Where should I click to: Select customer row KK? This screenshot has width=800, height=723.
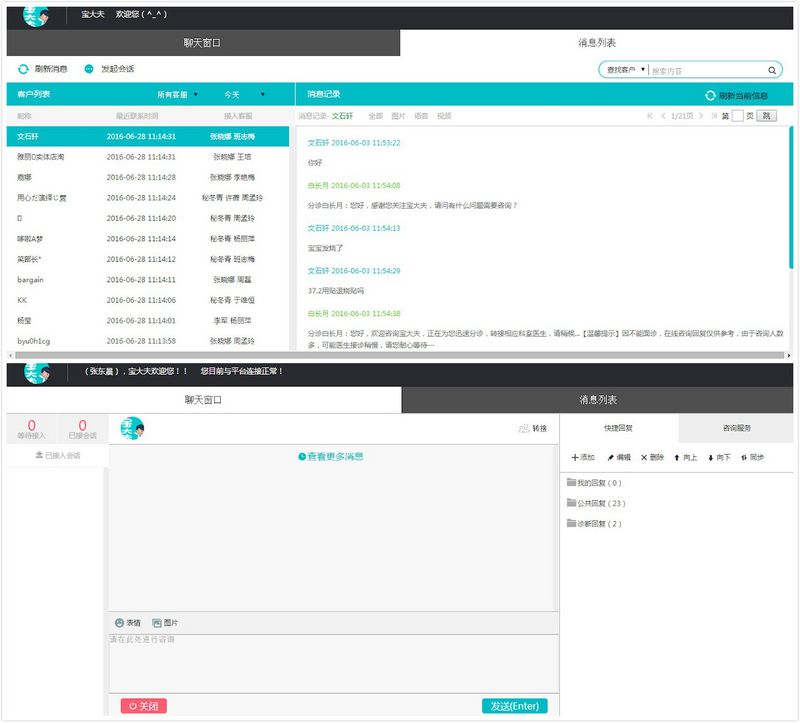pos(147,300)
